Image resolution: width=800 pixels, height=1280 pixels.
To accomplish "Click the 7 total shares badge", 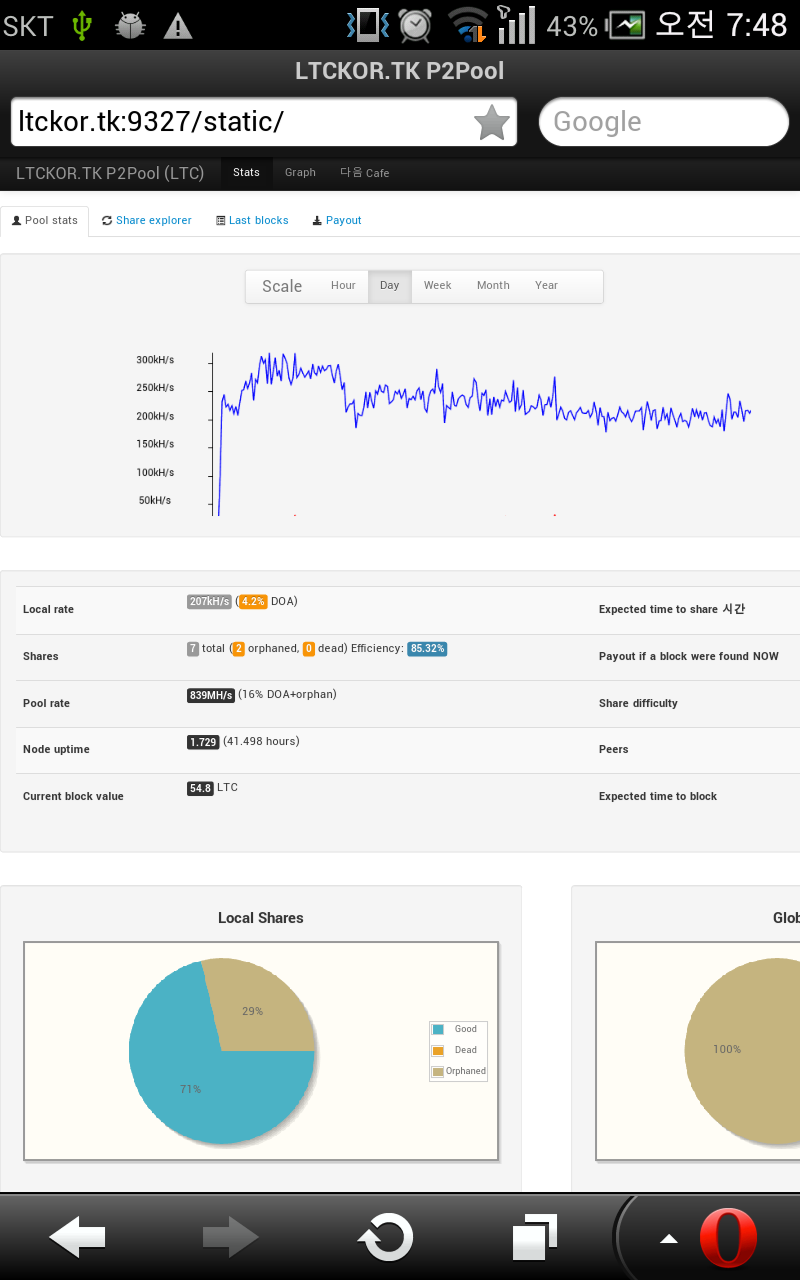I will pyautogui.click(x=193, y=649).
